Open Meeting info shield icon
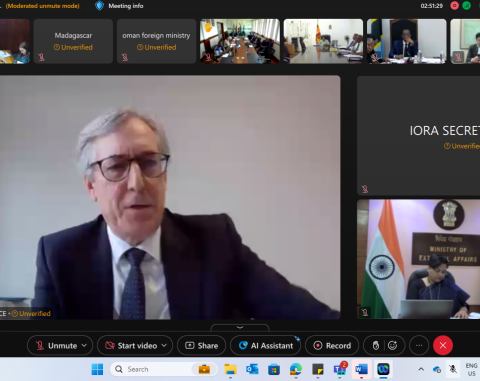Viewport: 480px width, 381px height. click(x=99, y=6)
